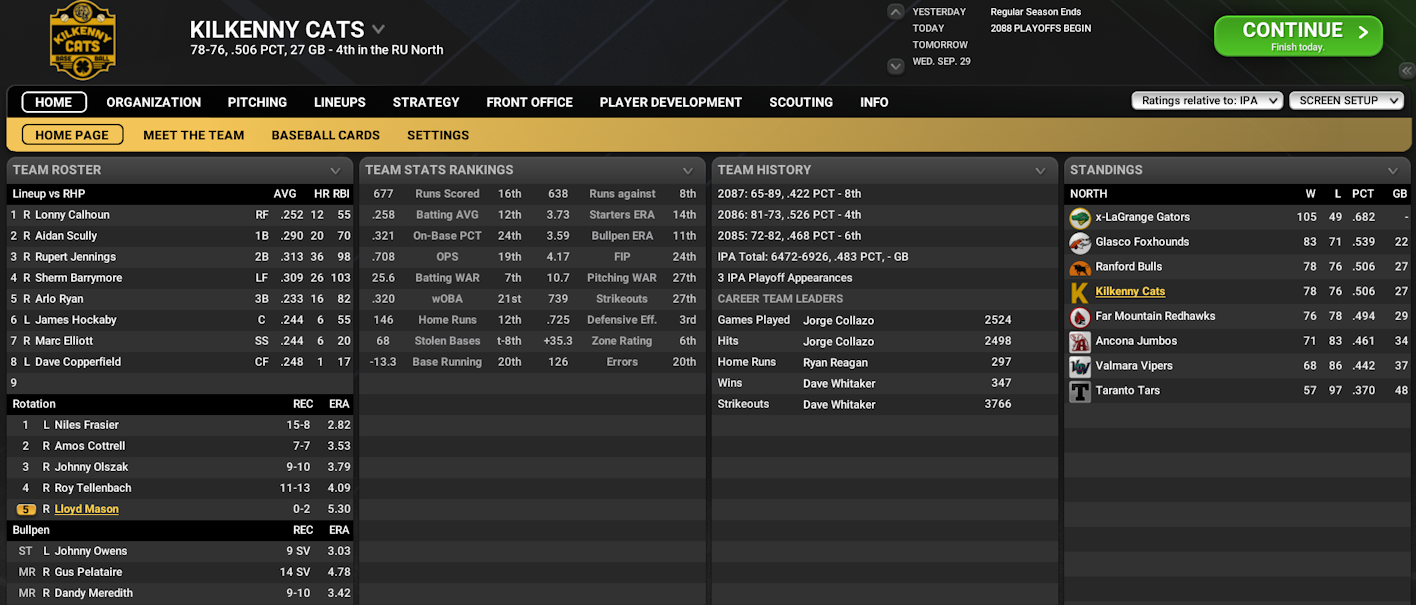Screen dimensions: 1416x605
Task: Click player Marc Elliott in lineup
Action: (x=66, y=341)
